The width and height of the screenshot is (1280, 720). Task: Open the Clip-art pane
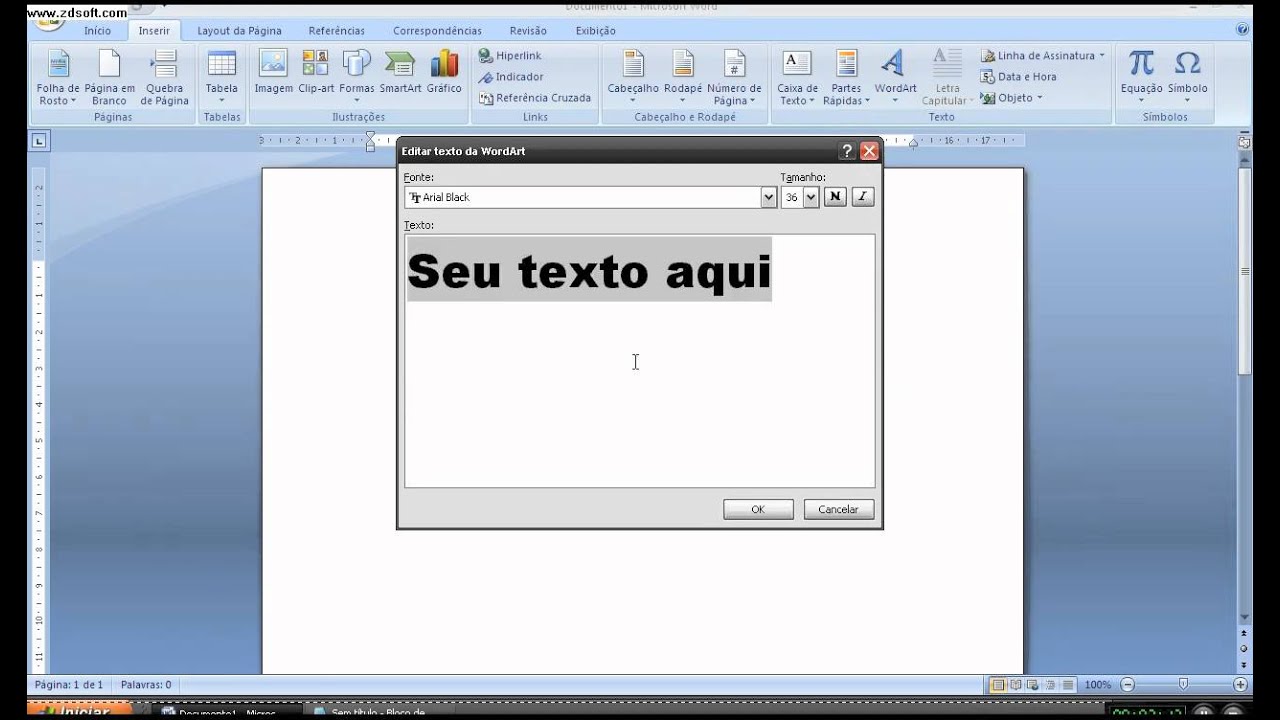316,72
